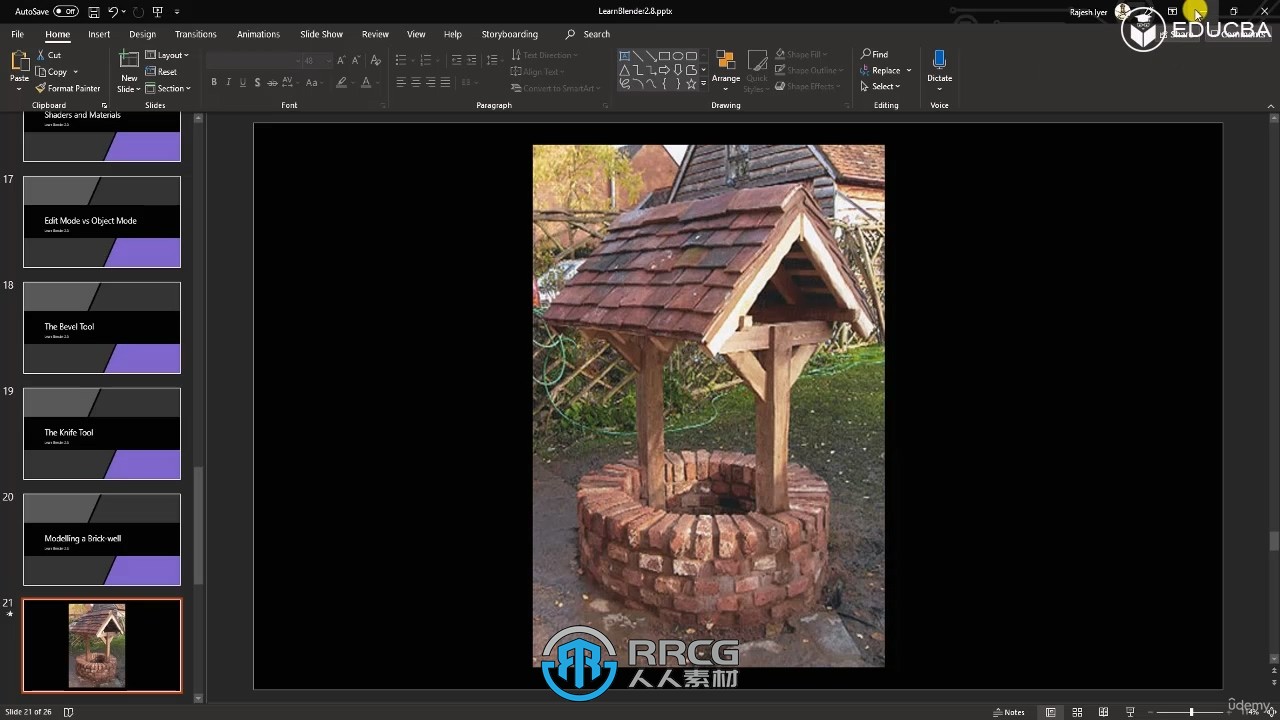1280x720 pixels.
Task: Click the Notes button in status bar
Action: (1009, 712)
